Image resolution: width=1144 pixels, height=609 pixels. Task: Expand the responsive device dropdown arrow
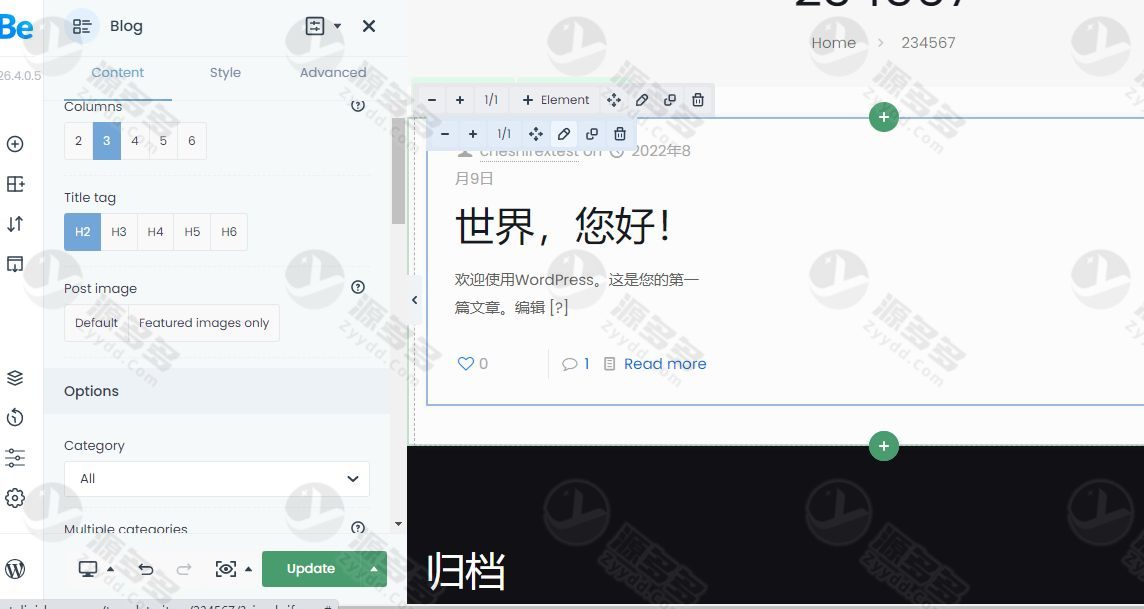[x=110, y=569]
